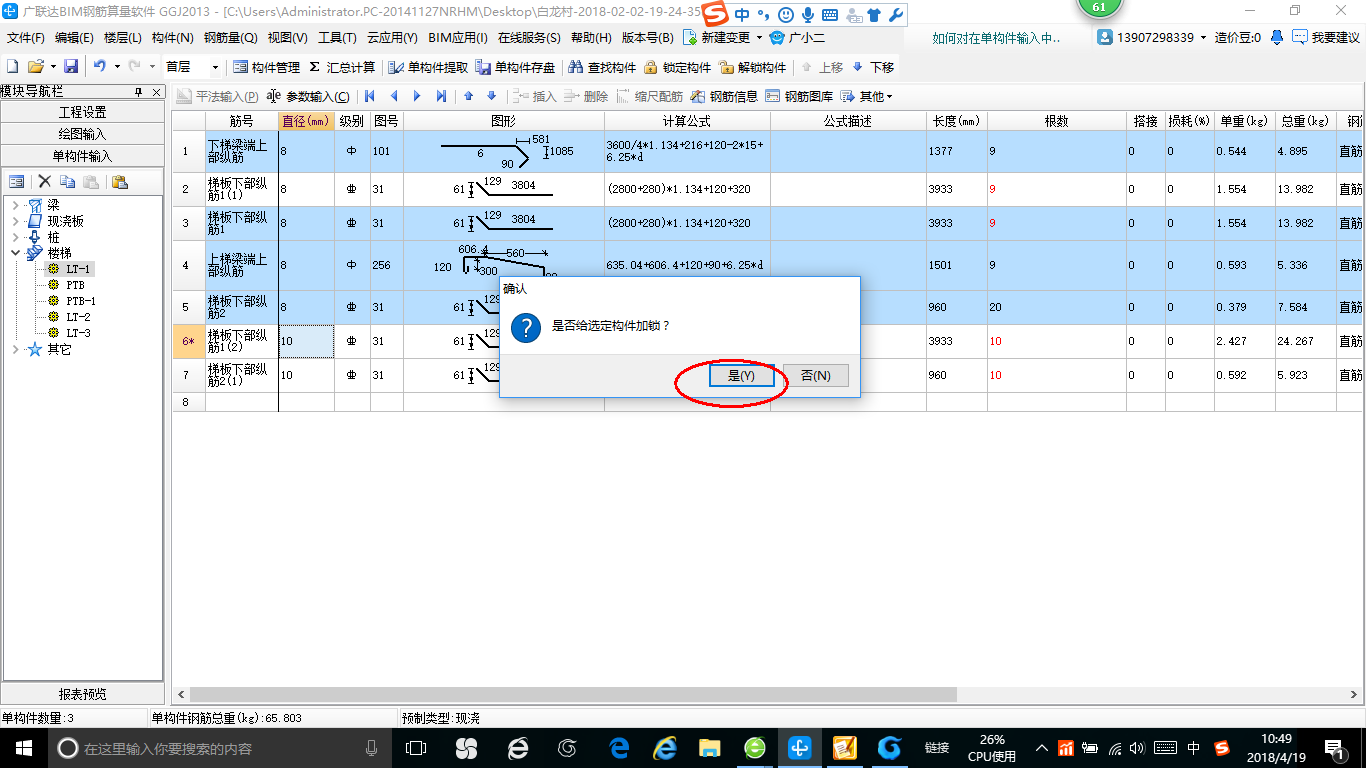This screenshot has width=1366, height=768.
Task: Click the Open folder icon in toolbar
Action: [35, 67]
